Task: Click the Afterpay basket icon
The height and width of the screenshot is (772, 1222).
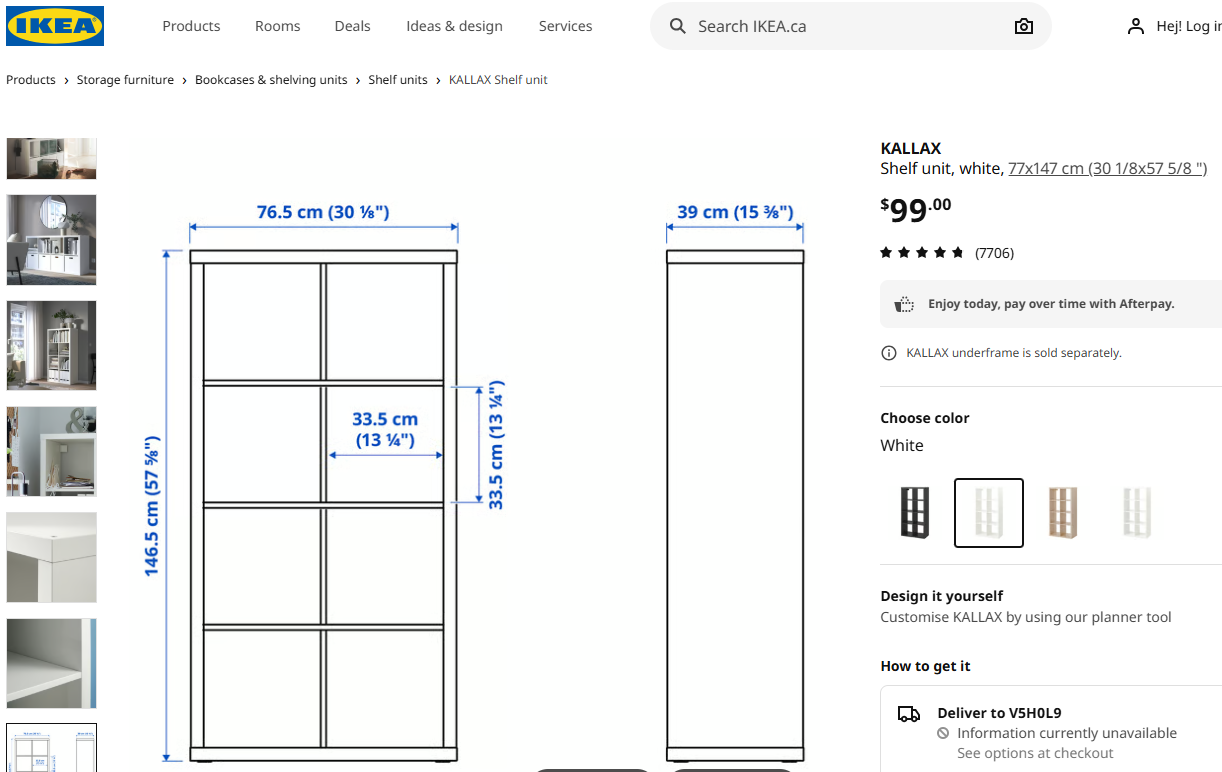Action: 904,304
